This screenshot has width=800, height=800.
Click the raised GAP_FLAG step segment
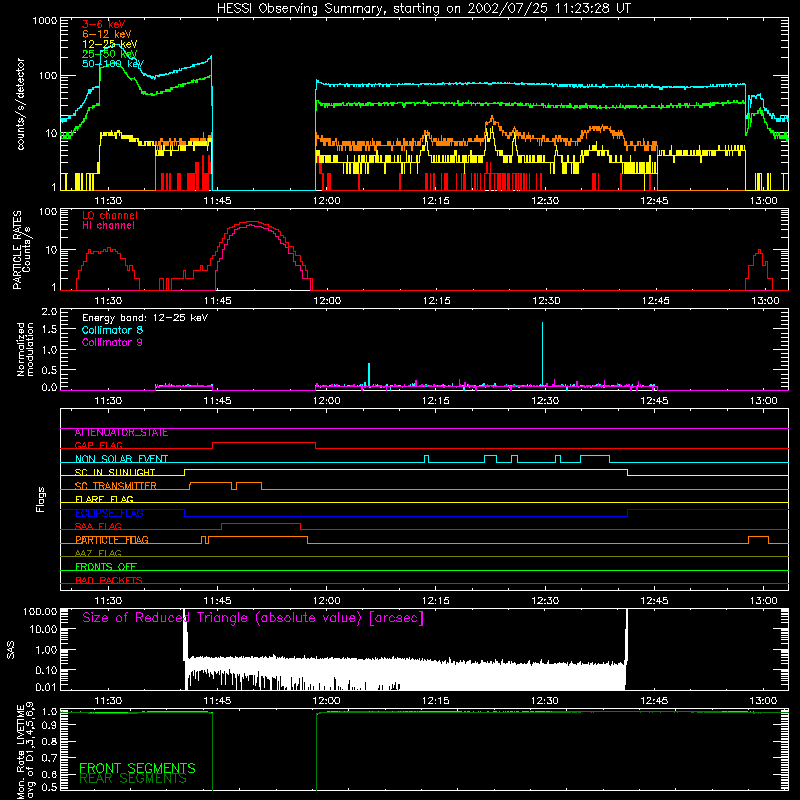264,442
